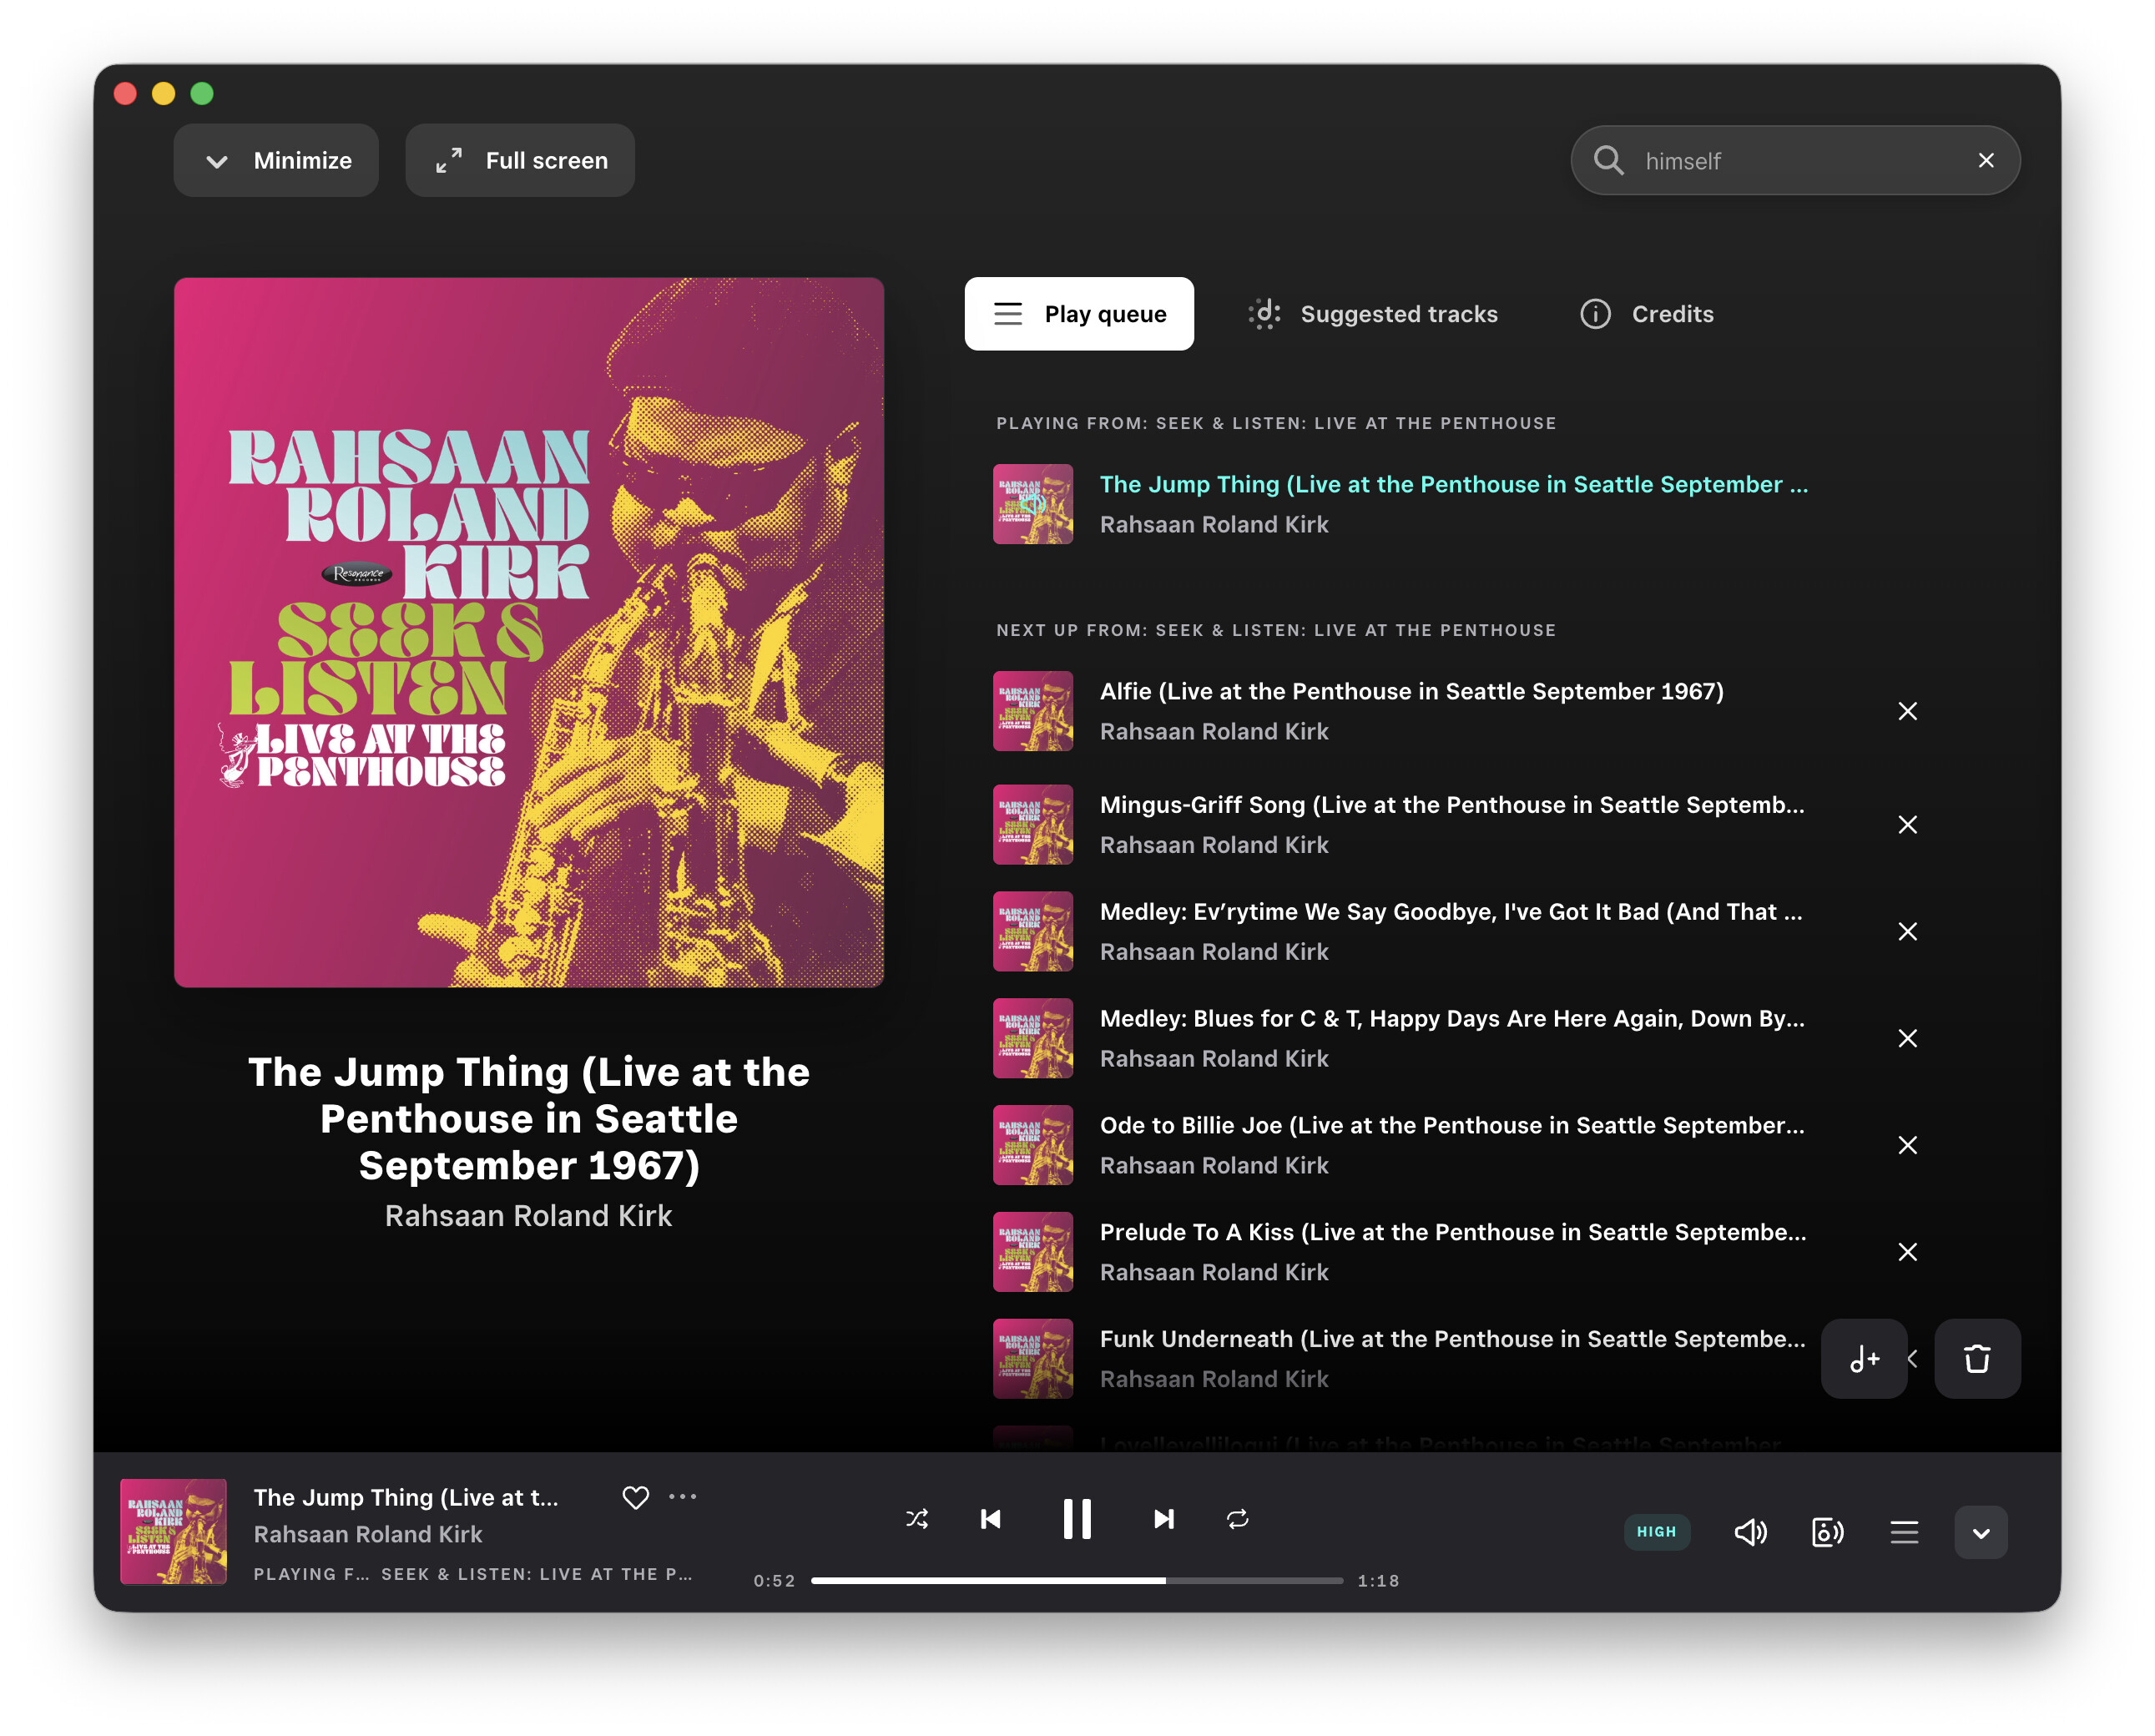The width and height of the screenshot is (2155, 1736).
Task: Add queue to playlist with music-note-plus icon
Action: click(x=1863, y=1358)
